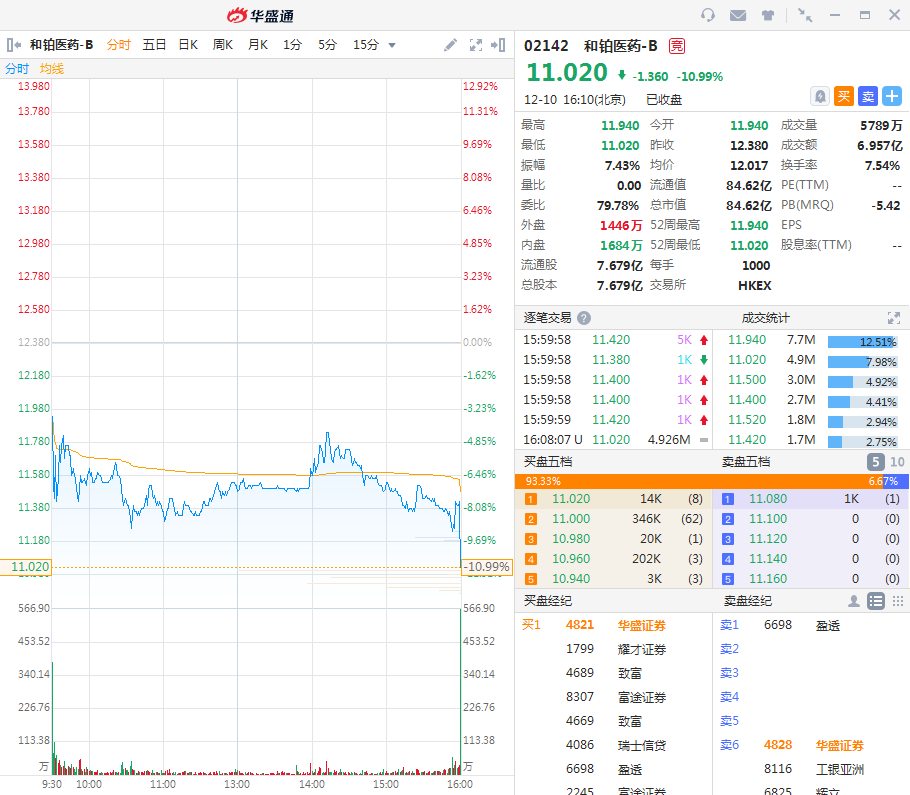Switch to 五日 five-day chart
Image resolution: width=910 pixels, height=795 pixels.
(x=154, y=45)
